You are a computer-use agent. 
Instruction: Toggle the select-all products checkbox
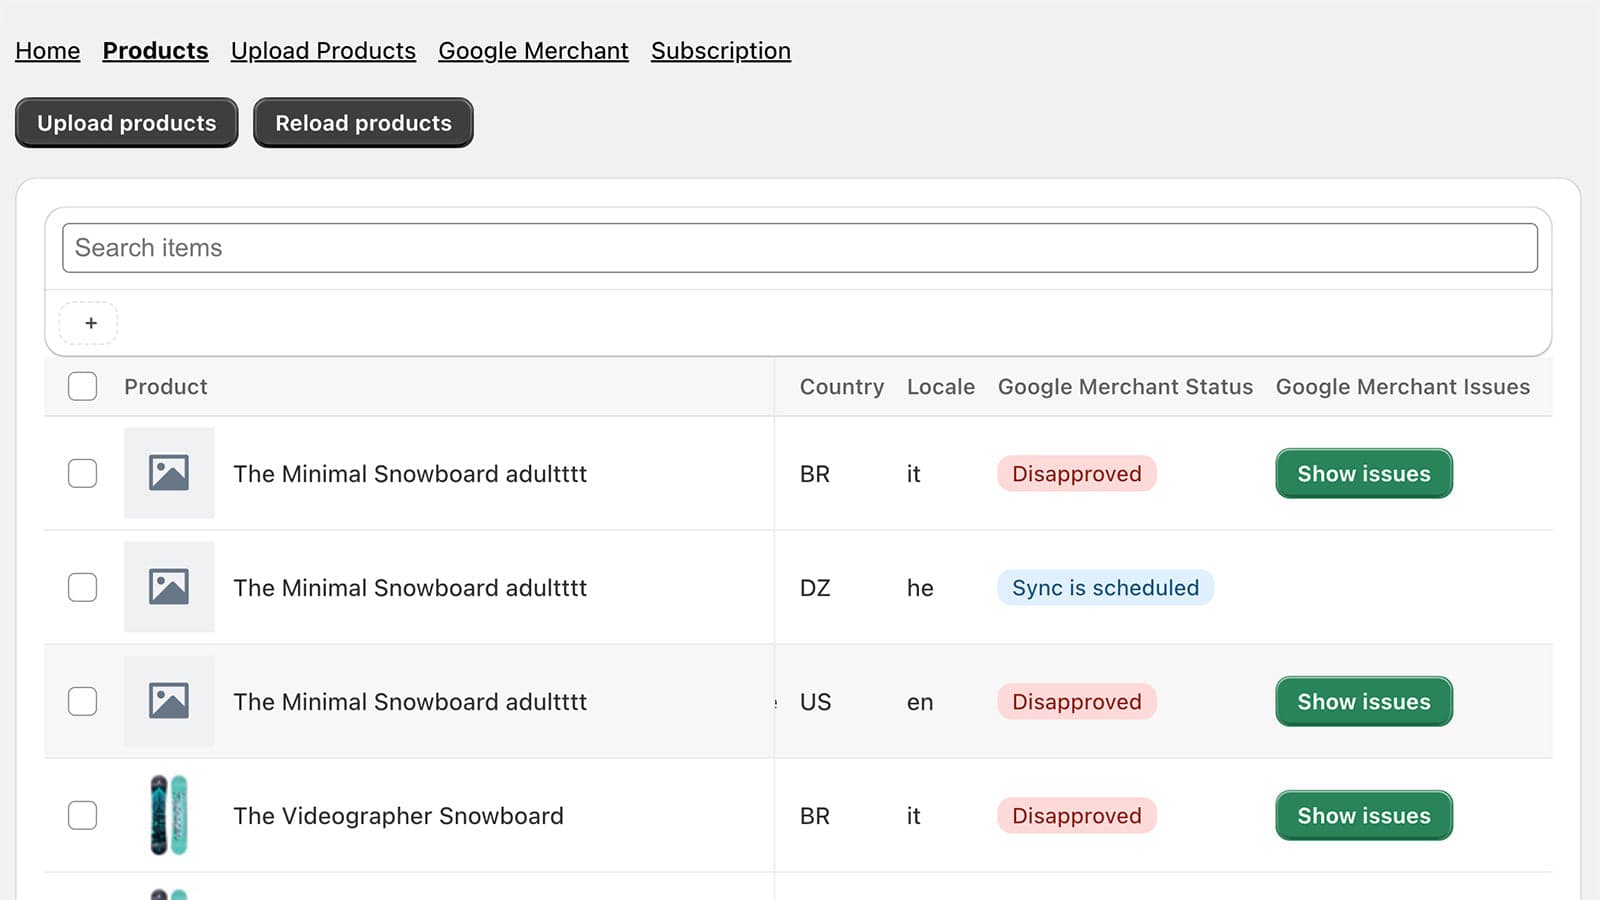(x=82, y=386)
